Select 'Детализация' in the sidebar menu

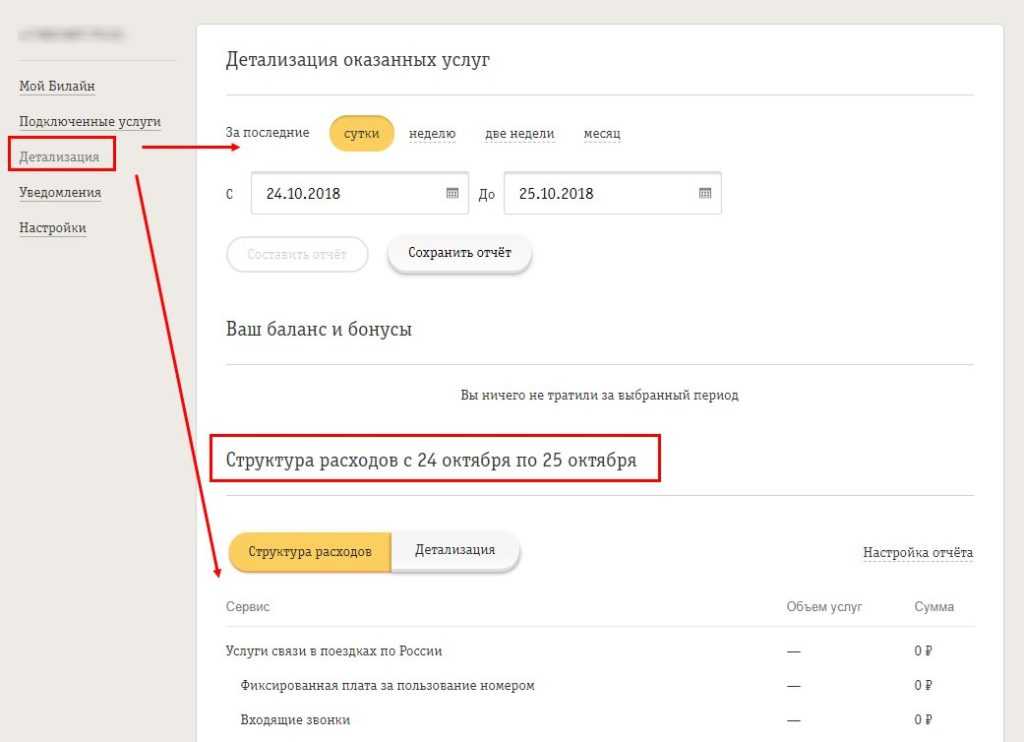(x=59, y=157)
